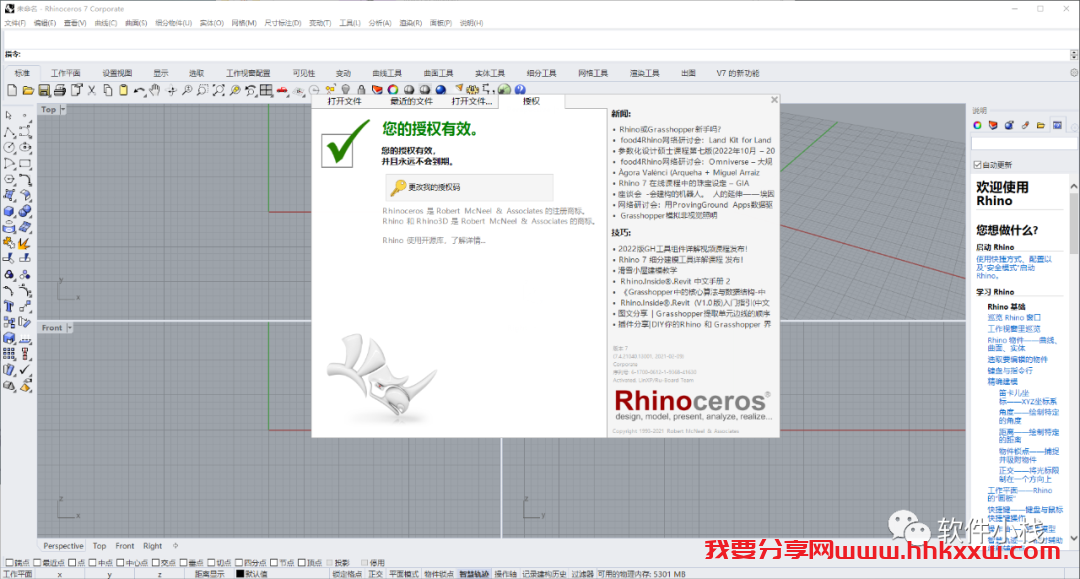The width and height of the screenshot is (1080, 579).
Task: Click the Paste clipboard icon
Action: coord(123,90)
